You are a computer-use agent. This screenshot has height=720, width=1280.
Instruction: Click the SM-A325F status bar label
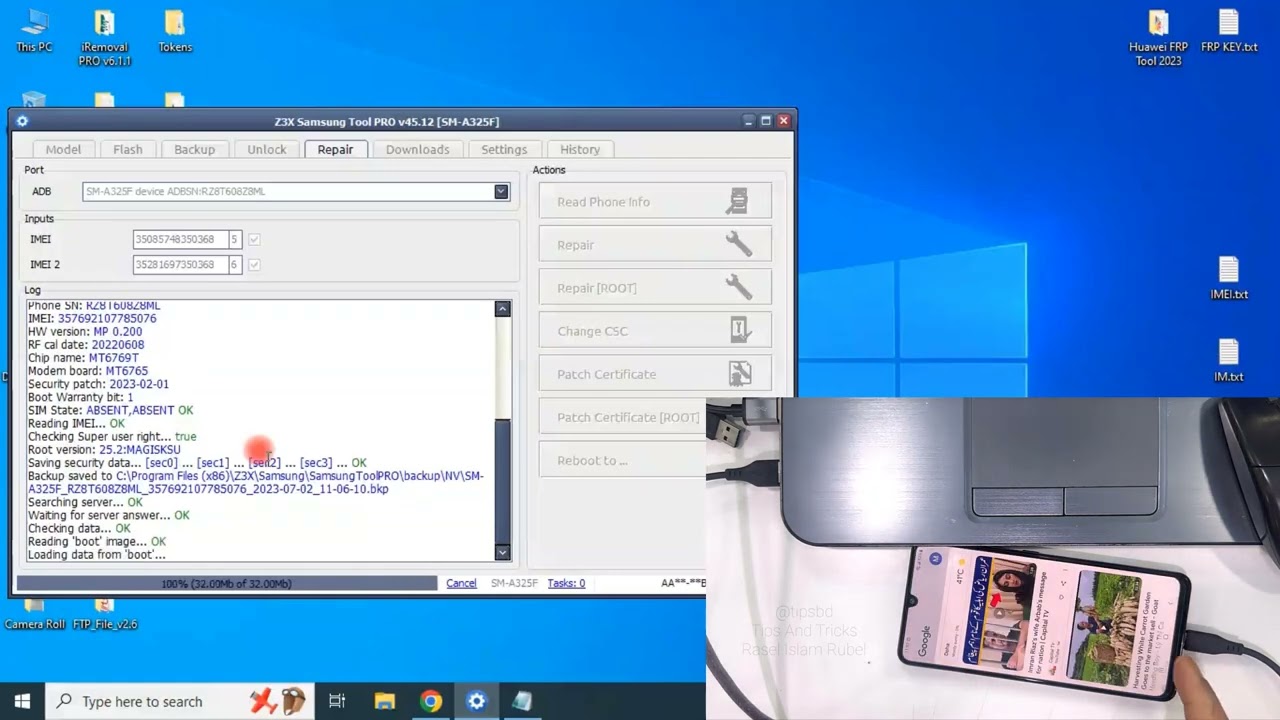(x=514, y=583)
